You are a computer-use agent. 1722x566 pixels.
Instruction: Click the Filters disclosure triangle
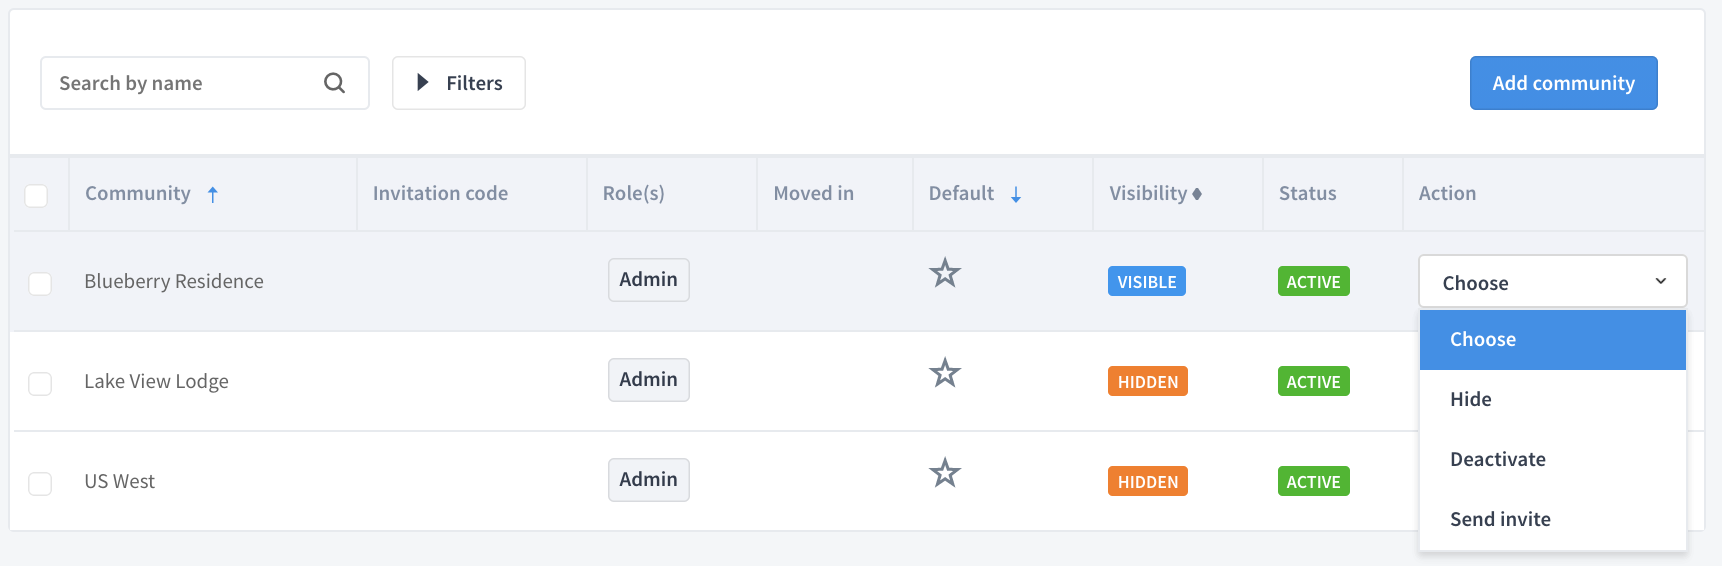(x=423, y=83)
